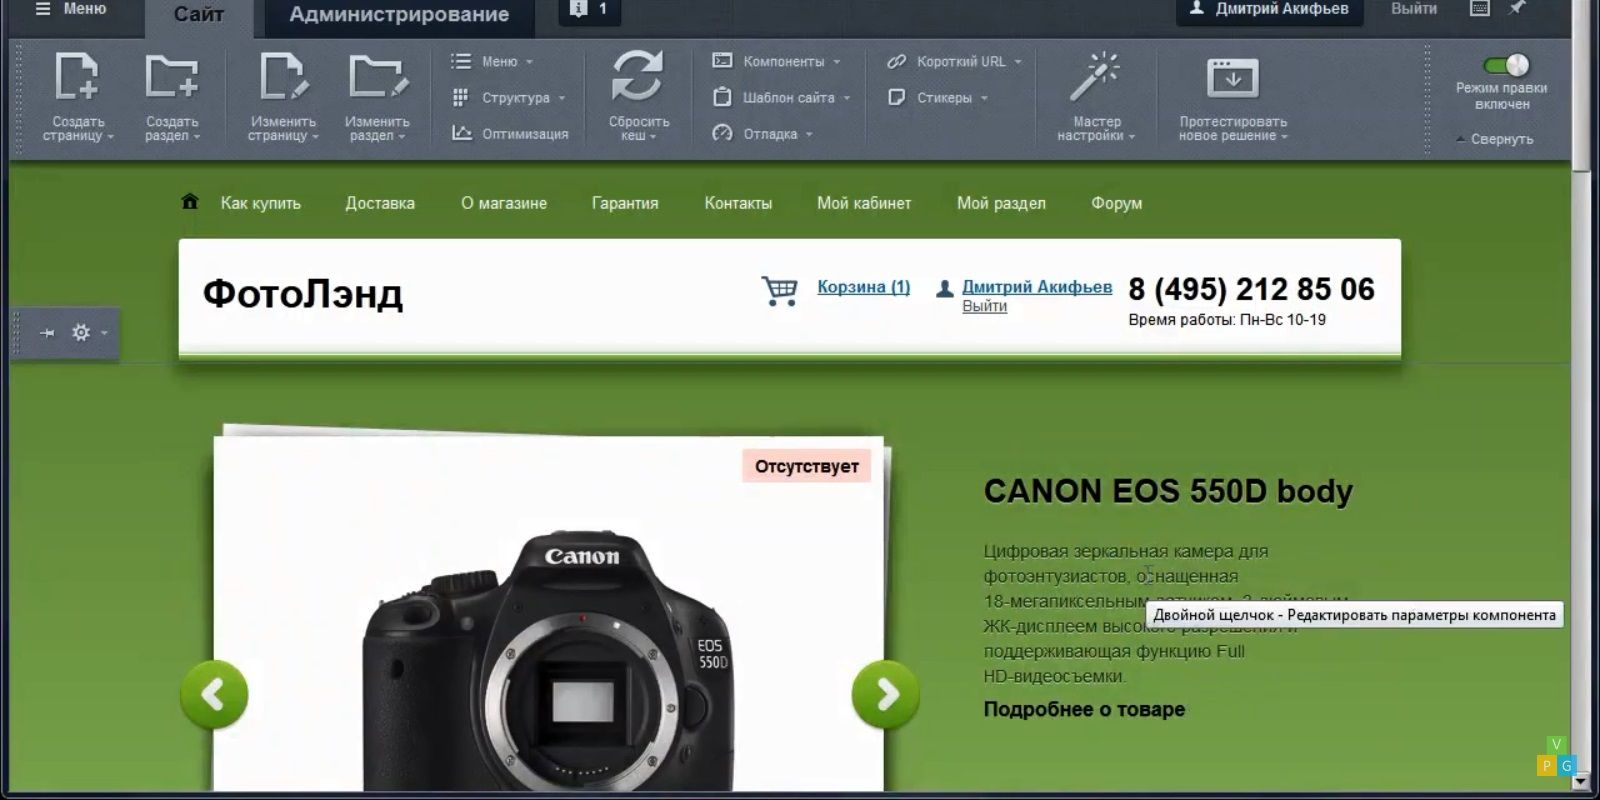The width and height of the screenshot is (1600, 800).
Task: Click the Test new solution icon
Action: coord(1232,78)
